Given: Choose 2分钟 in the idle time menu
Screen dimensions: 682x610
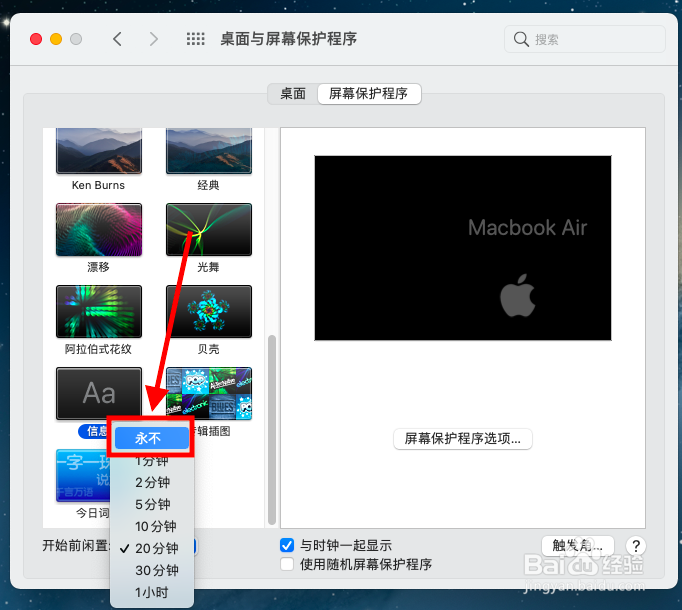Looking at the screenshot, I should coord(152,483).
